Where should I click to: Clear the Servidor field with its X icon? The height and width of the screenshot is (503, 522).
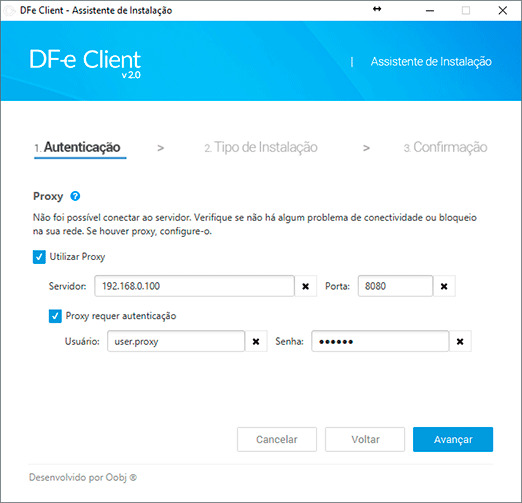(305, 286)
